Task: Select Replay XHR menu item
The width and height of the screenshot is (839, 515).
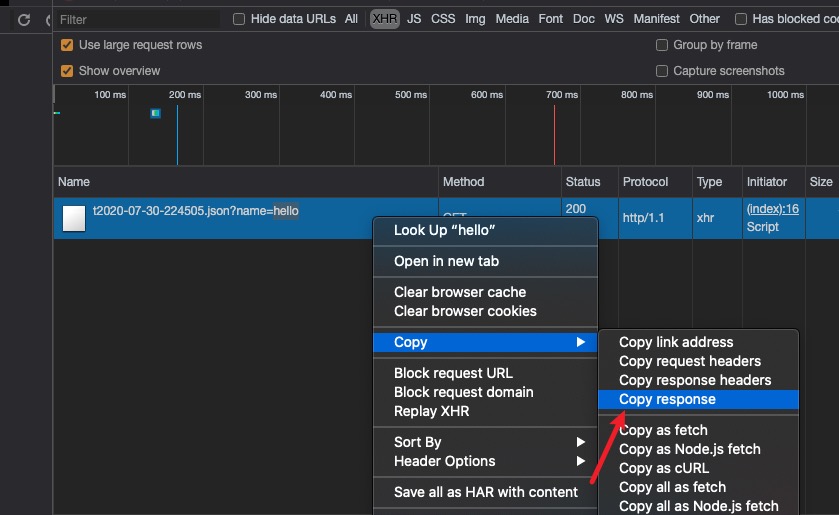Action: coord(485,411)
